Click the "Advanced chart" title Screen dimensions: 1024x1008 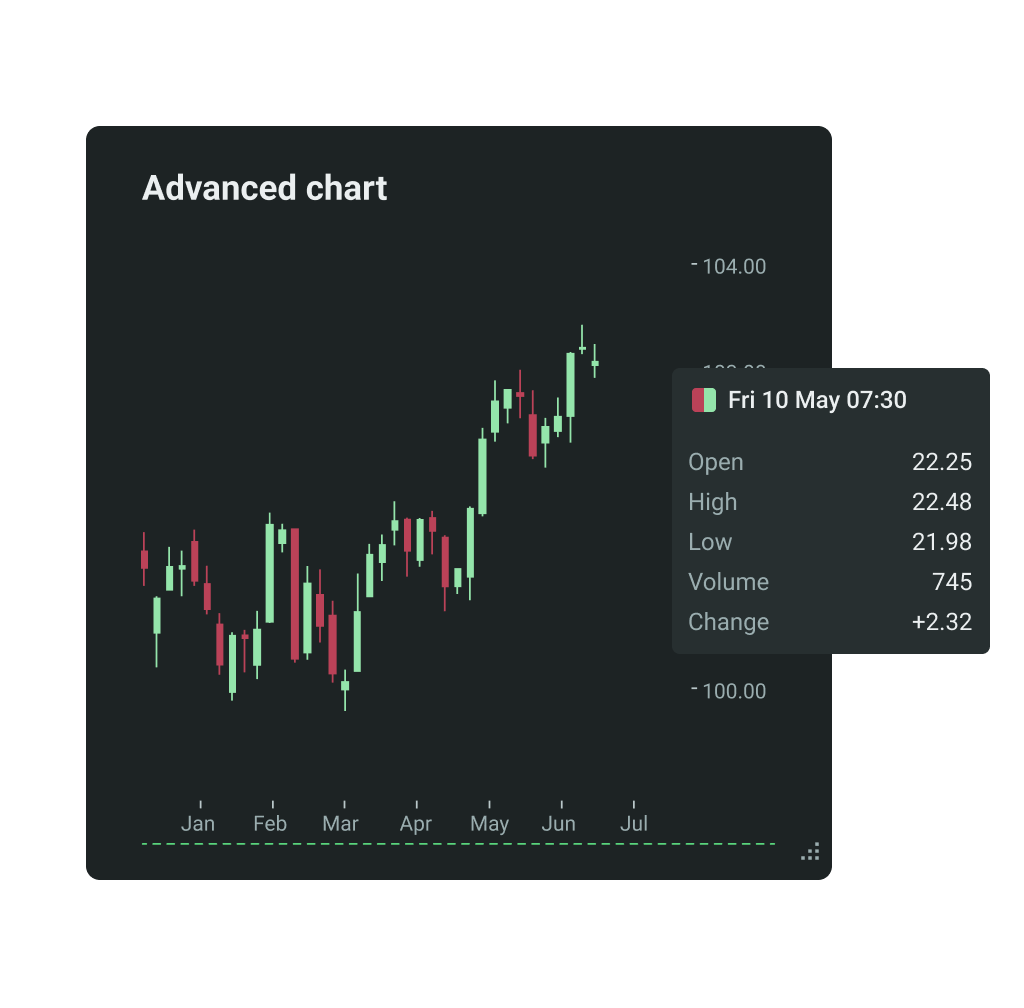(x=264, y=188)
